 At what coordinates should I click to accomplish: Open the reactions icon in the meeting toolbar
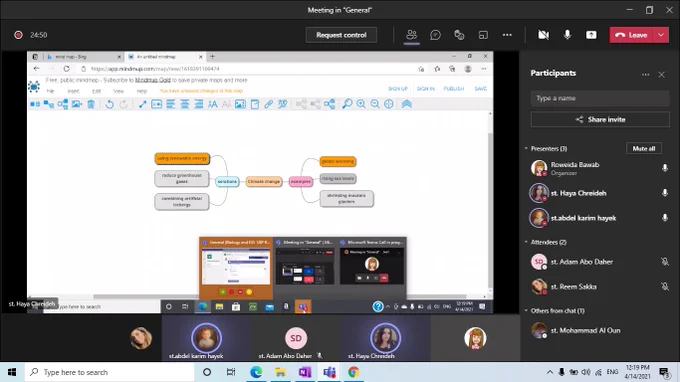pos(459,35)
